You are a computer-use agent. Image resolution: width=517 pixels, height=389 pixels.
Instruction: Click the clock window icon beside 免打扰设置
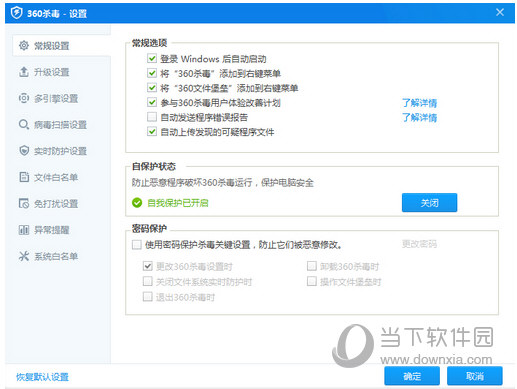pyautogui.click(x=24, y=203)
